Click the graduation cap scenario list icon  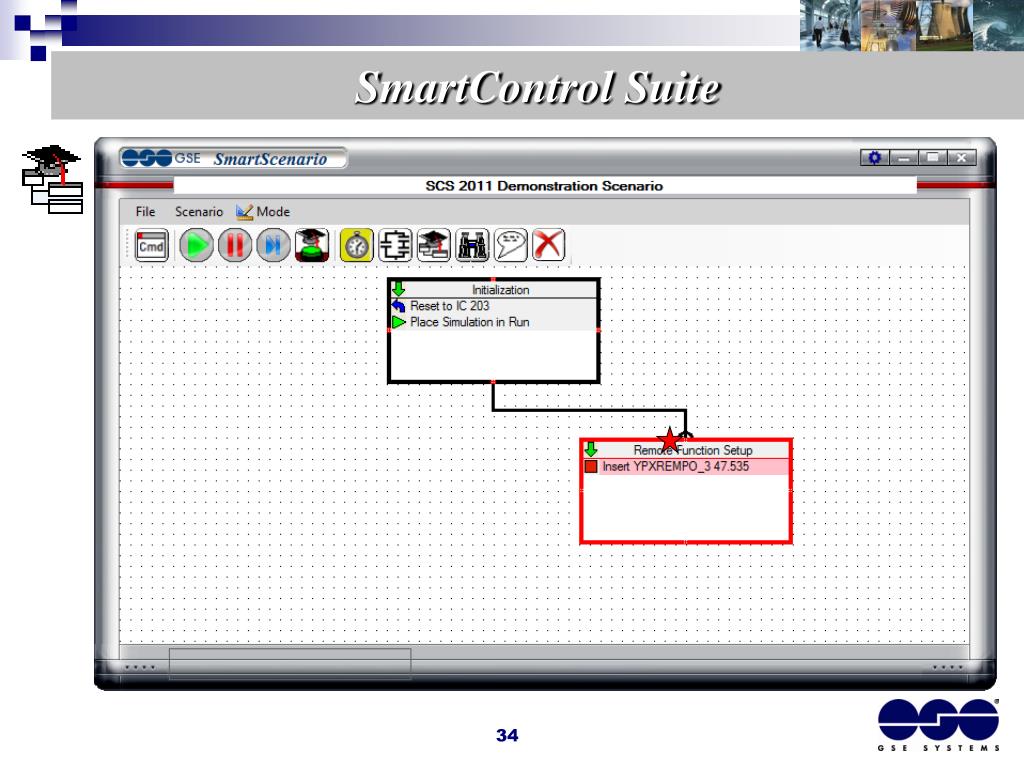(x=434, y=246)
